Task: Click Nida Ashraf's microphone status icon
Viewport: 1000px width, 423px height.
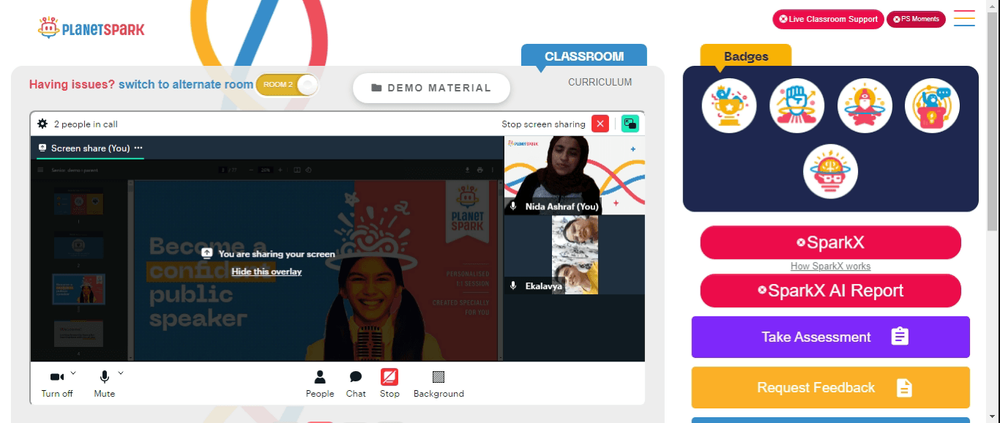Action: [513, 206]
